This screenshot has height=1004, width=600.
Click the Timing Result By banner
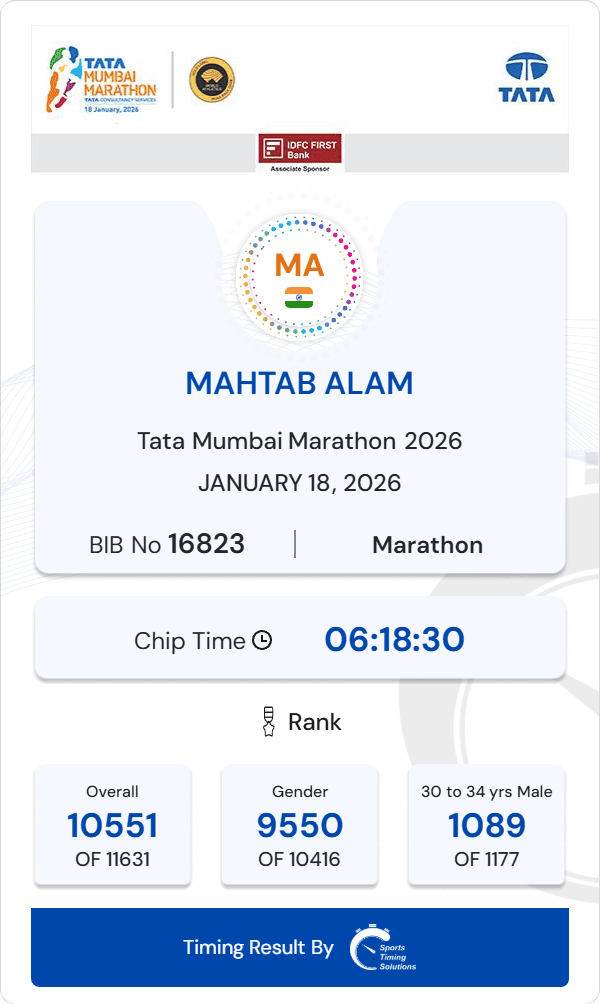coord(258,948)
